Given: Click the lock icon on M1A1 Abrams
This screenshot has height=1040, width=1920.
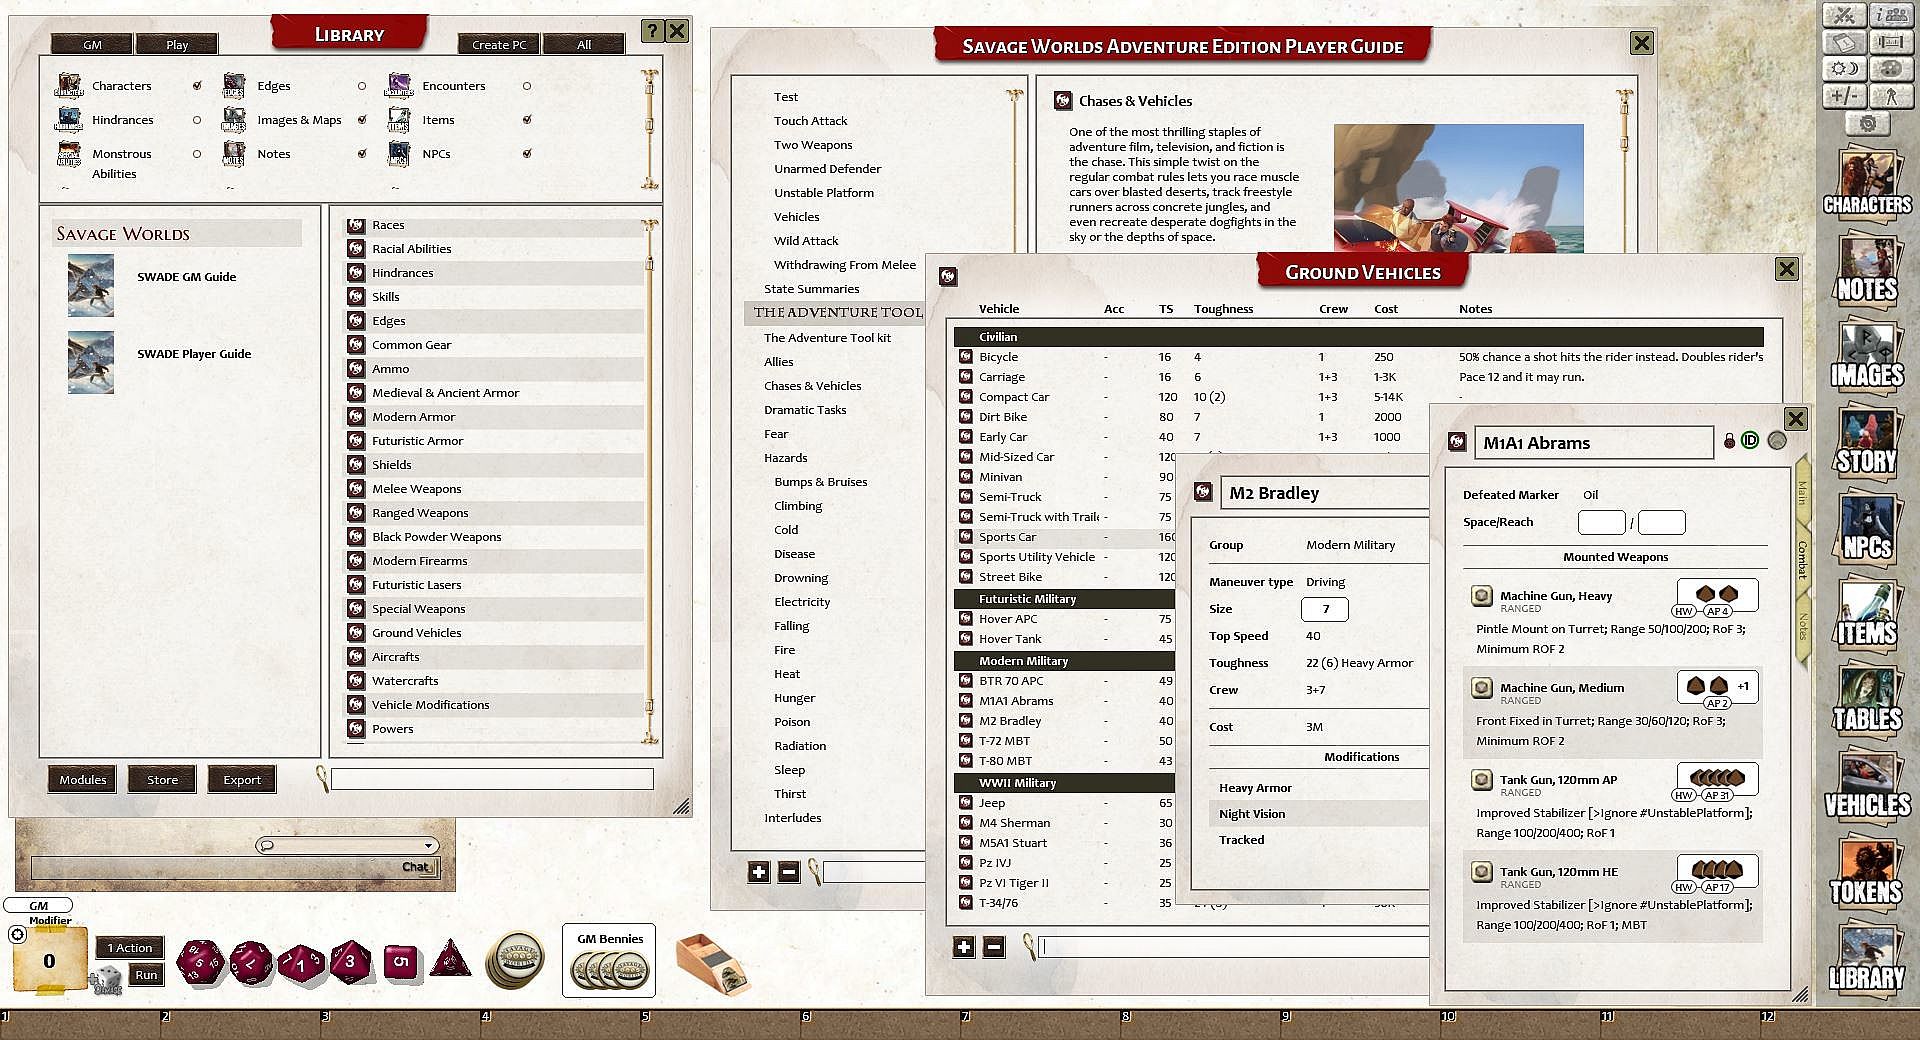Looking at the screenshot, I should (1729, 441).
